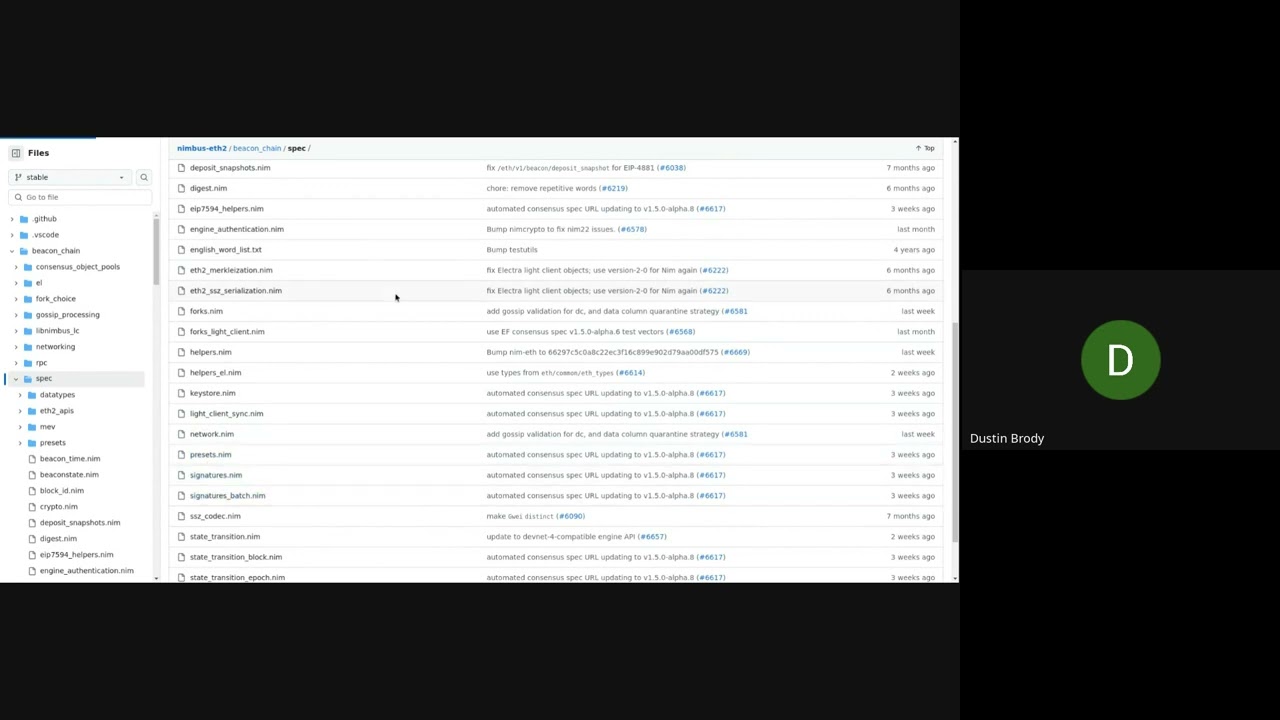Click the el folder icon in tree
The width and height of the screenshot is (1280, 720).
click(x=28, y=283)
